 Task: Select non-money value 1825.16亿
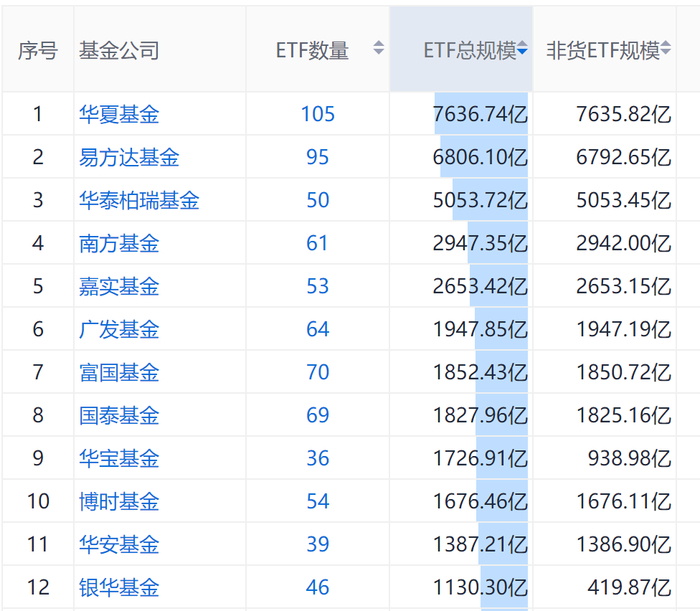pos(624,415)
